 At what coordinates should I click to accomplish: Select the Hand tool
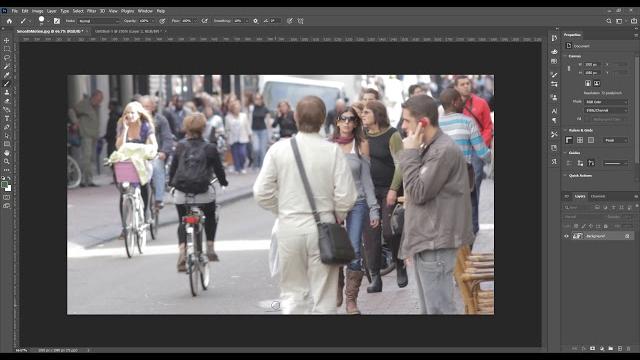tap(7, 153)
